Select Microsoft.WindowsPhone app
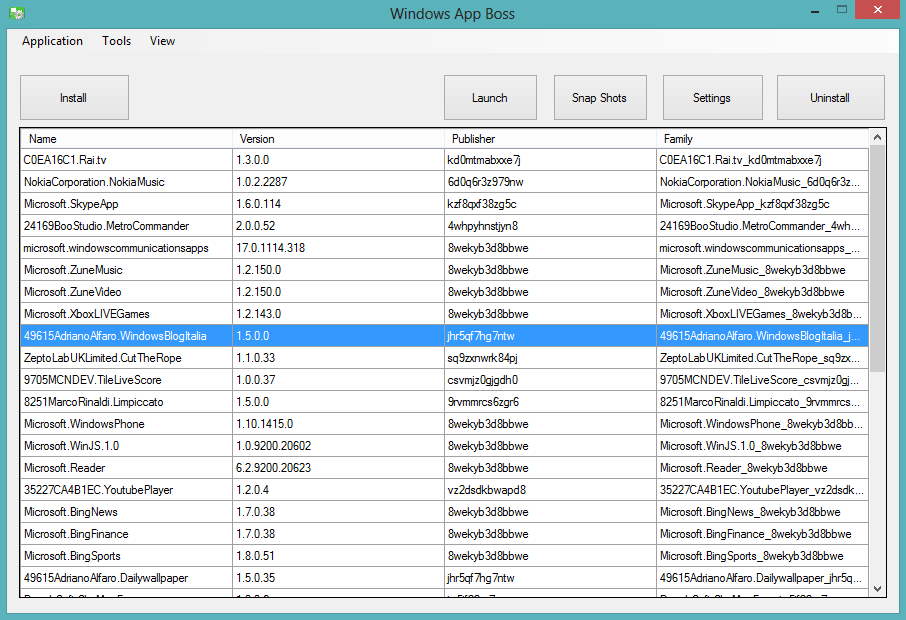The width and height of the screenshot is (906, 620). click(x=444, y=424)
